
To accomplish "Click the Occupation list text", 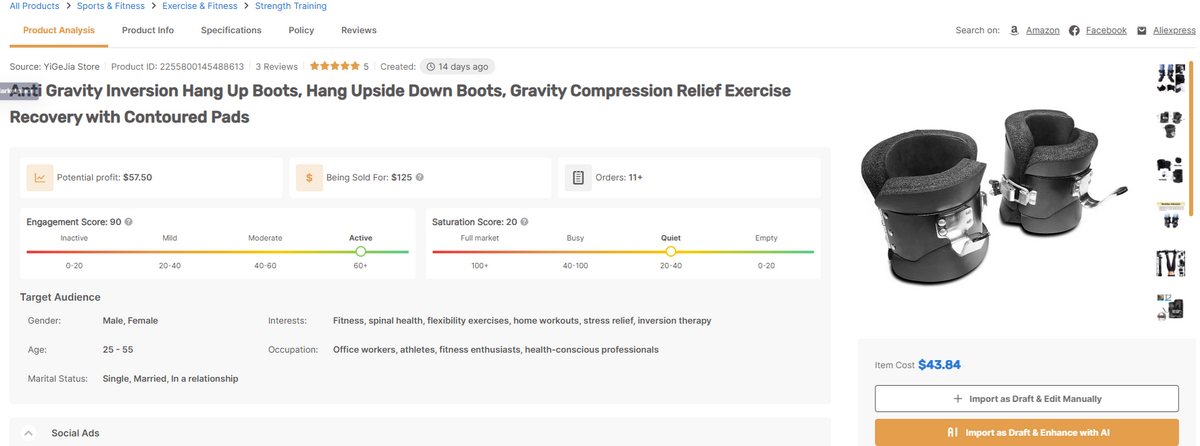I will [496, 350].
